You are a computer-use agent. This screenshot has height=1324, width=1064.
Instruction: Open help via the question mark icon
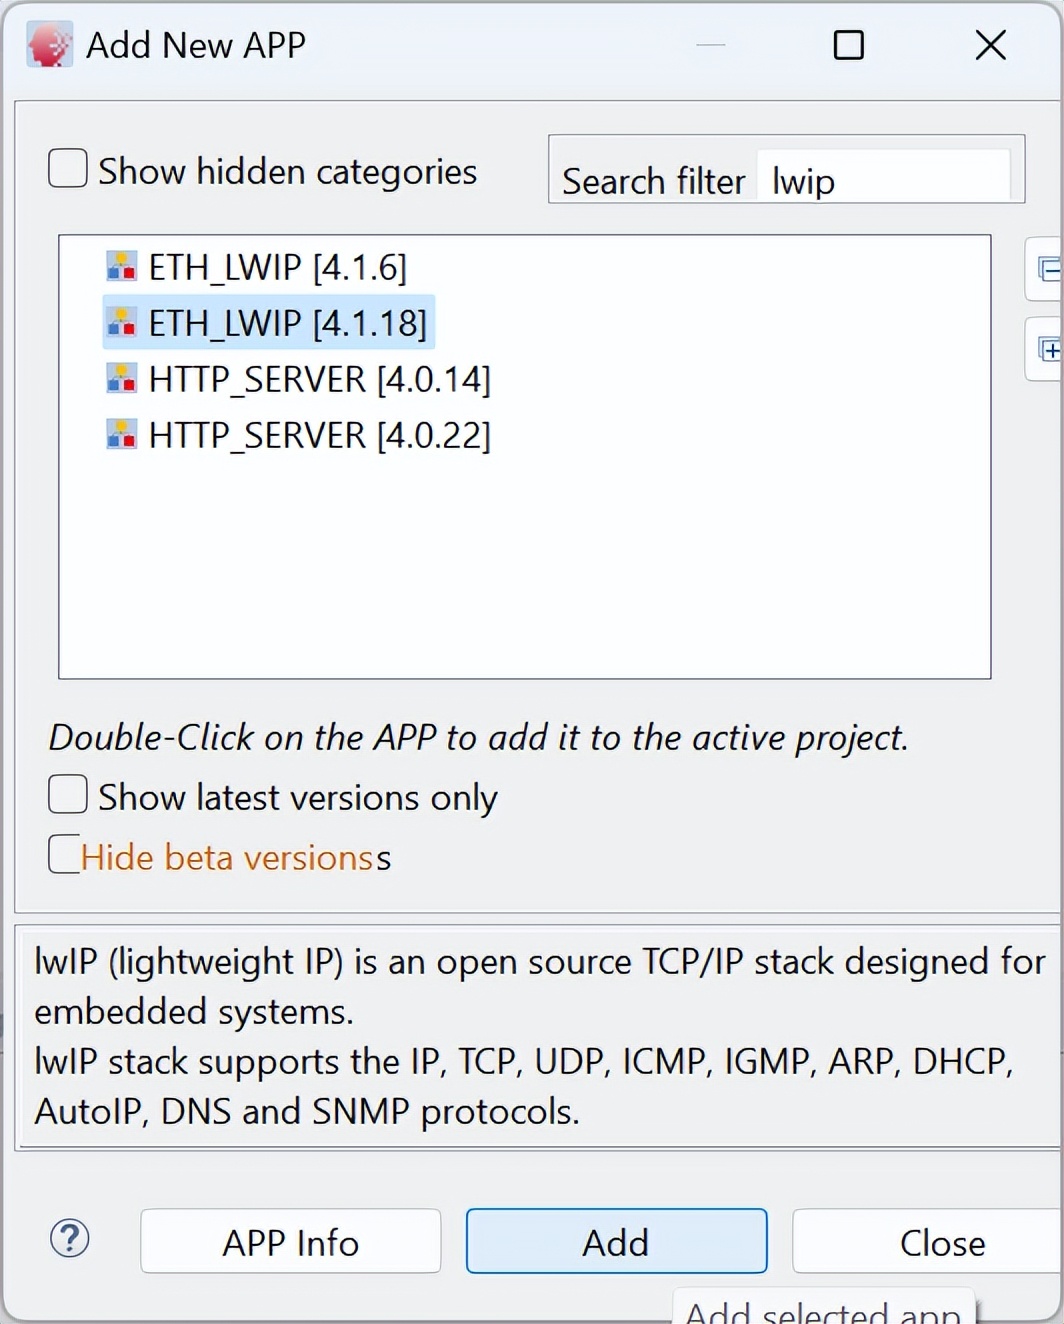click(x=70, y=1239)
